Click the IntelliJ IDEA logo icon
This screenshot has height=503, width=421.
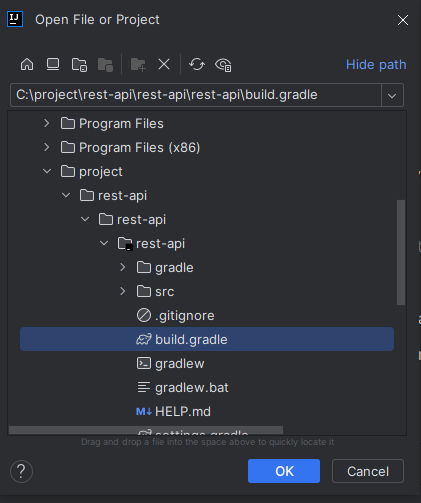pyautogui.click(x=15, y=19)
